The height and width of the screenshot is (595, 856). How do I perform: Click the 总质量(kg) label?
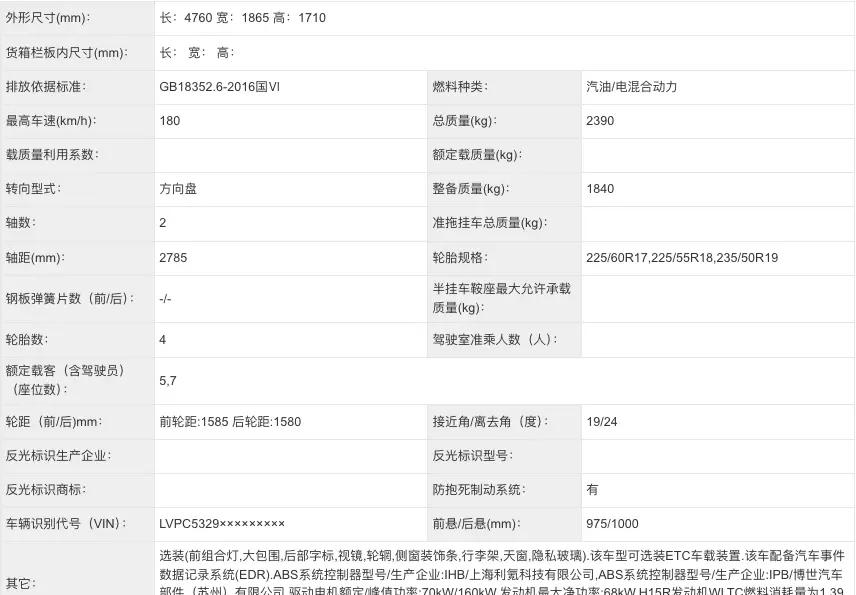tap(465, 121)
